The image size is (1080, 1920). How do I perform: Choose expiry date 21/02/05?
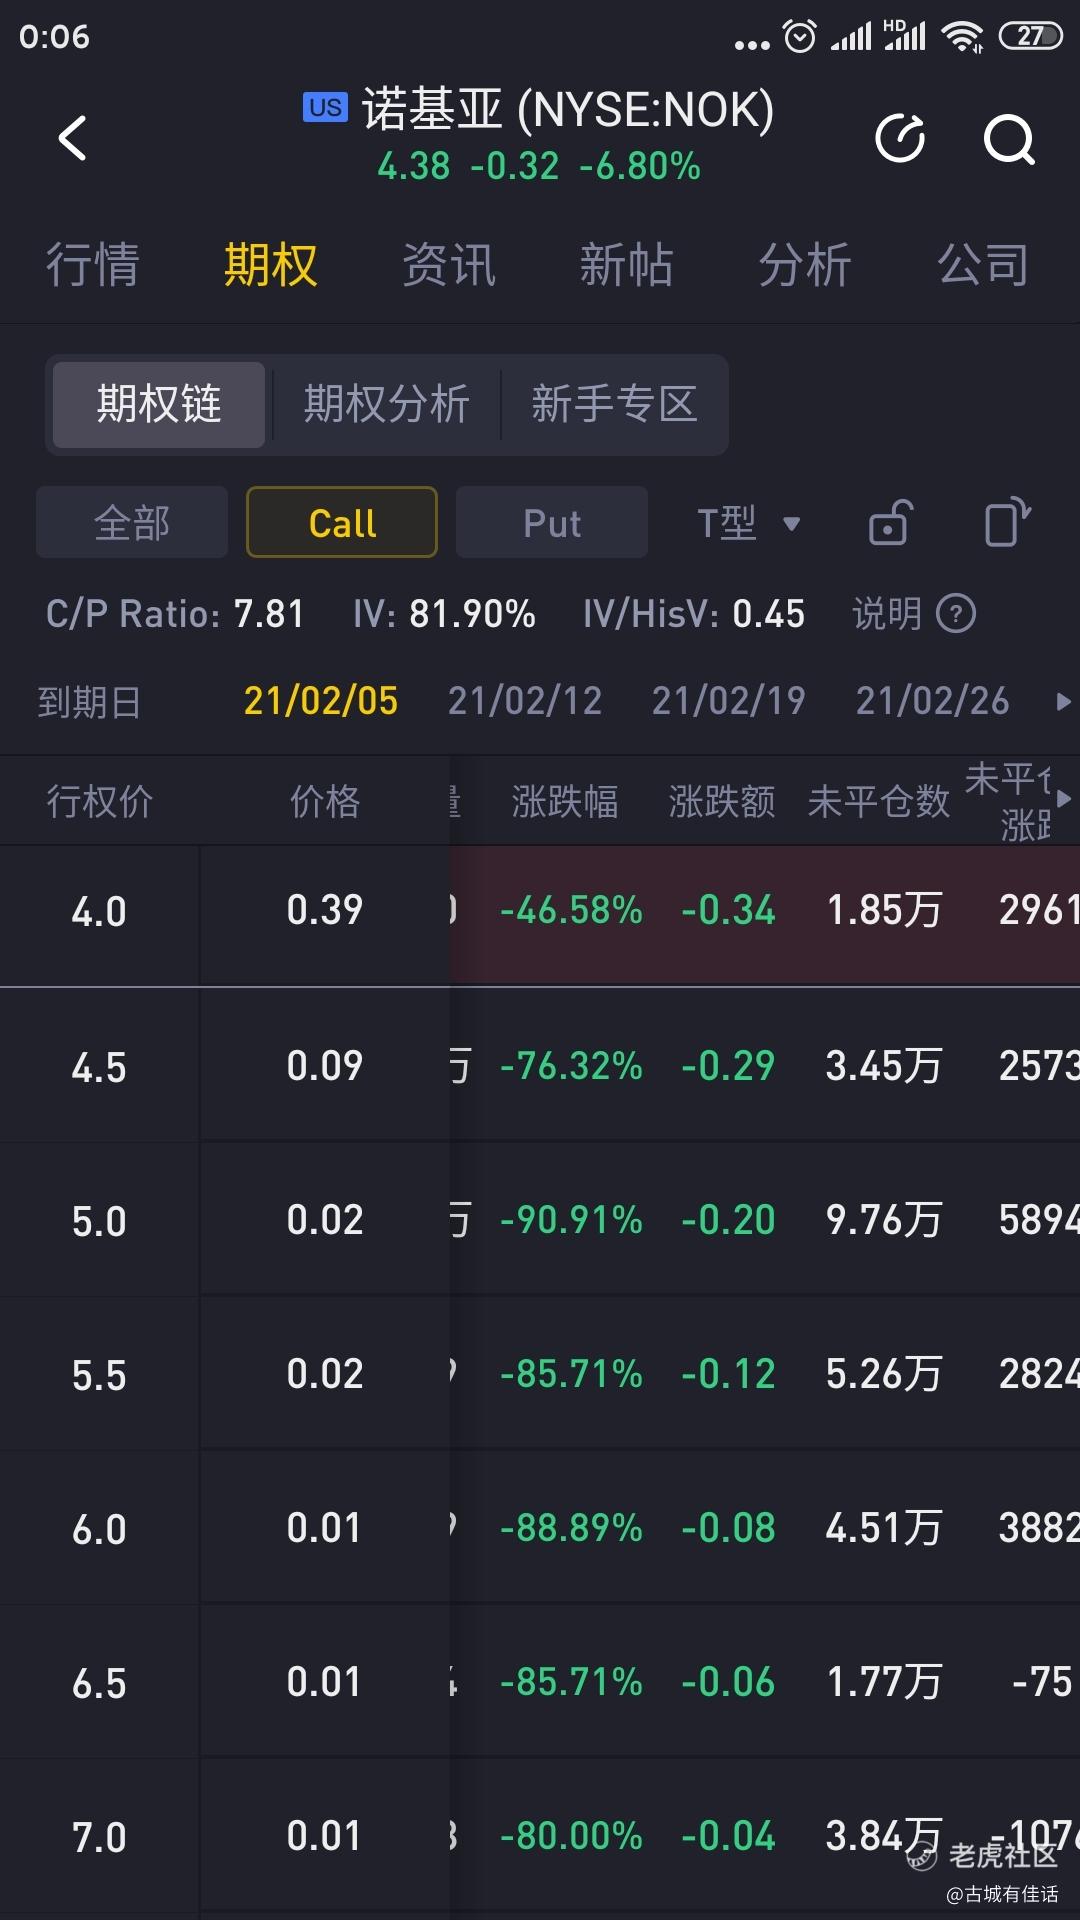point(321,700)
